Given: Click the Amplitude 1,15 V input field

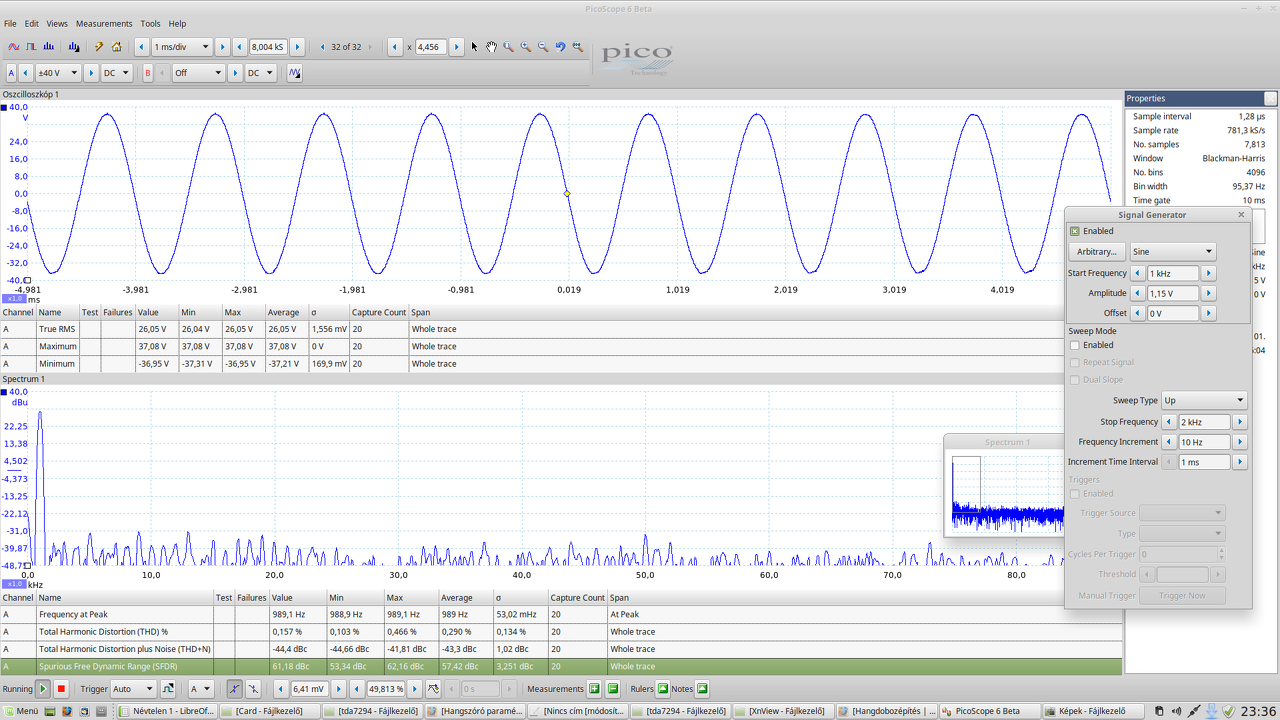Looking at the screenshot, I should click(1172, 294).
